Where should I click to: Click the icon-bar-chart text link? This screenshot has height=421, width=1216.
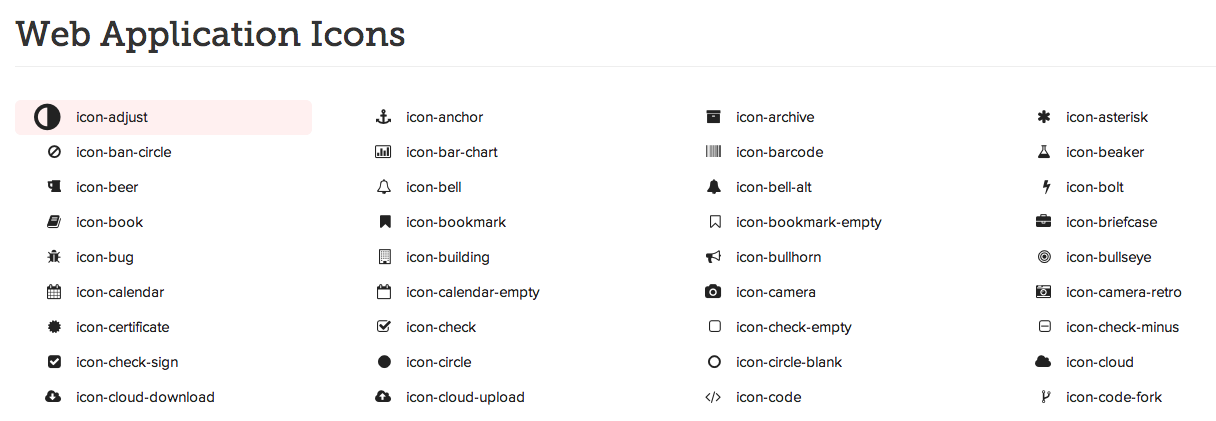(451, 152)
